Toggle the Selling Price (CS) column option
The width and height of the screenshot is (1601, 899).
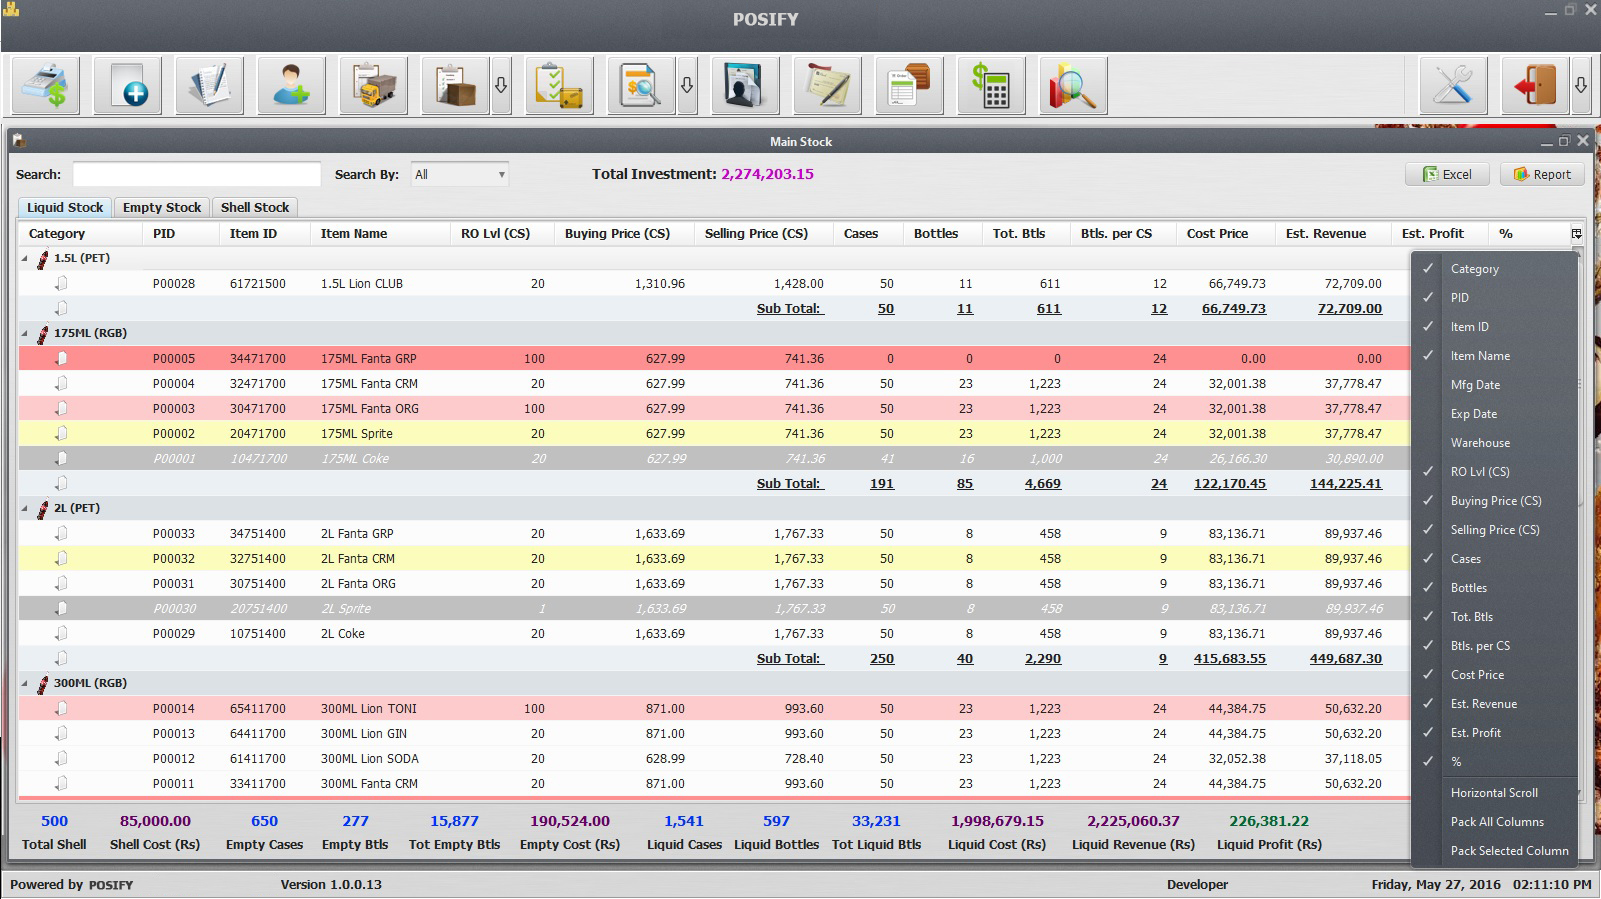tap(1494, 530)
